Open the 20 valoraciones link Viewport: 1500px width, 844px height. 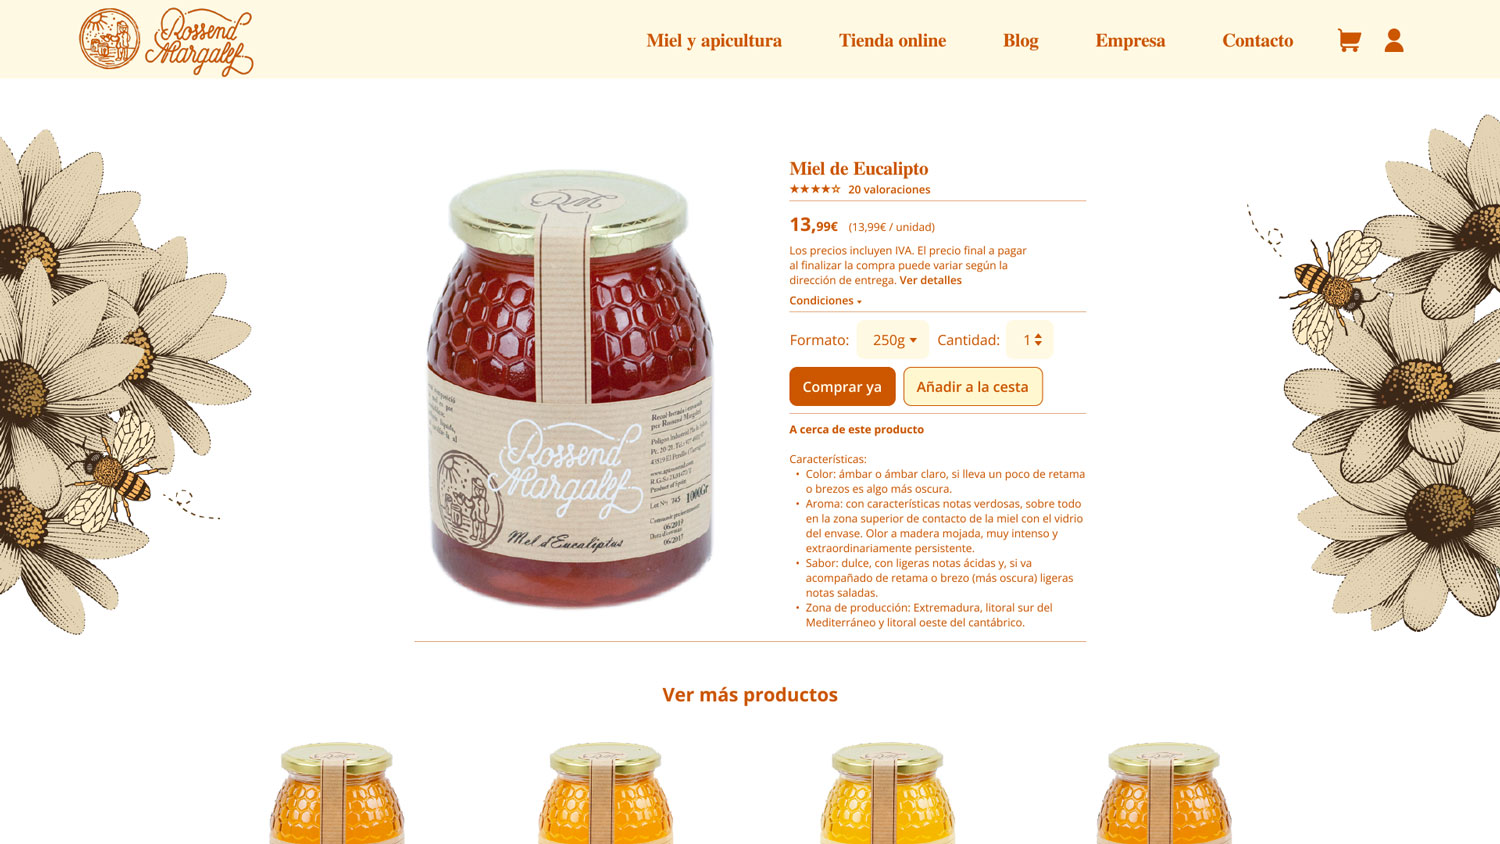pos(889,189)
